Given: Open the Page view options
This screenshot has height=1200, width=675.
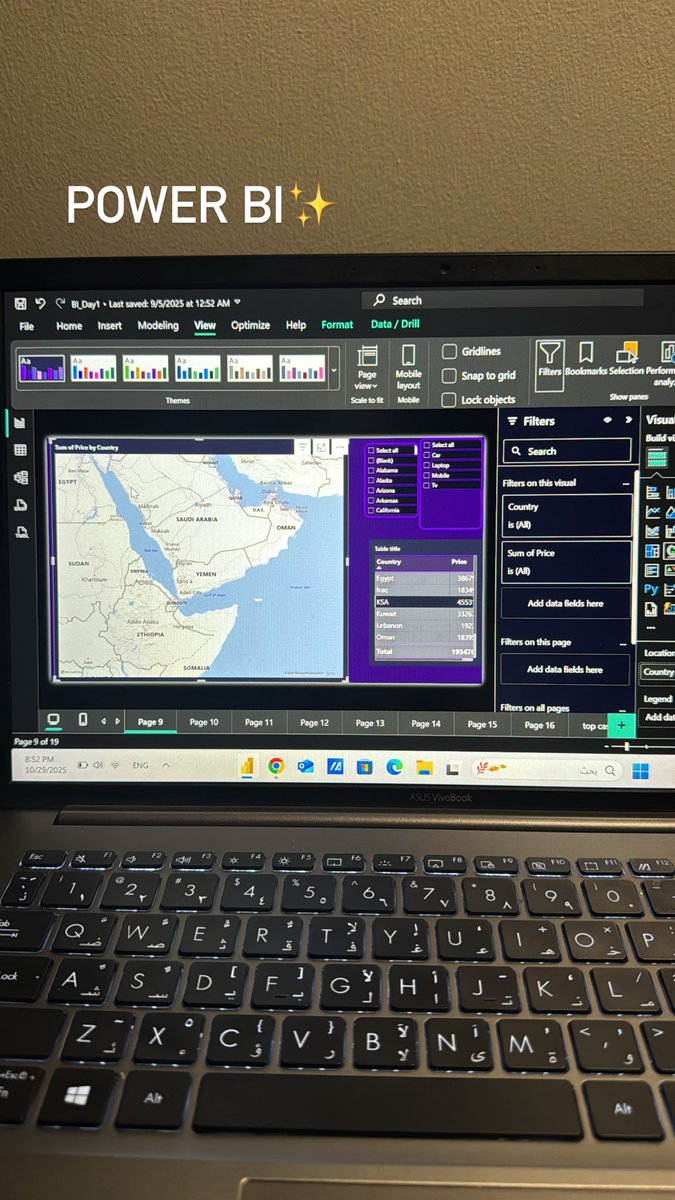Looking at the screenshot, I should point(367,368).
